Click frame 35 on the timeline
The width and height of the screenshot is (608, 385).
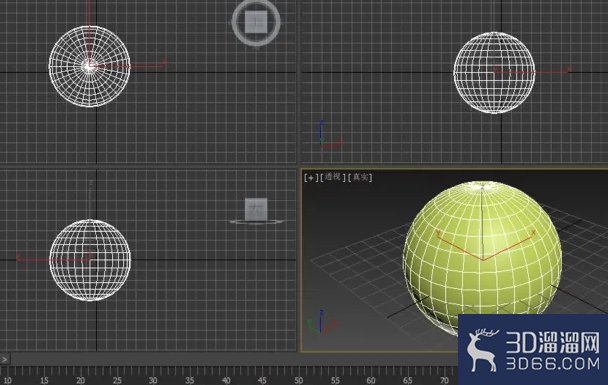click(x=189, y=380)
